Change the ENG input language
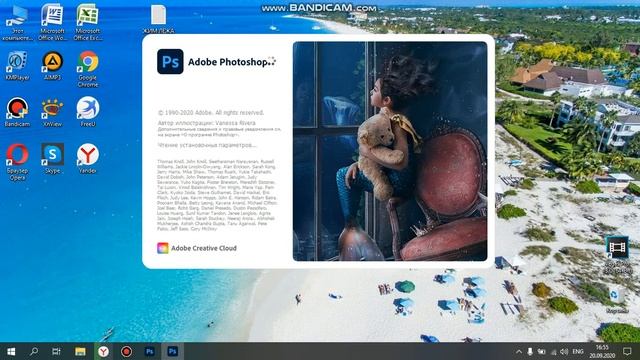Screen dimensions: 640x360 (x=578, y=351)
